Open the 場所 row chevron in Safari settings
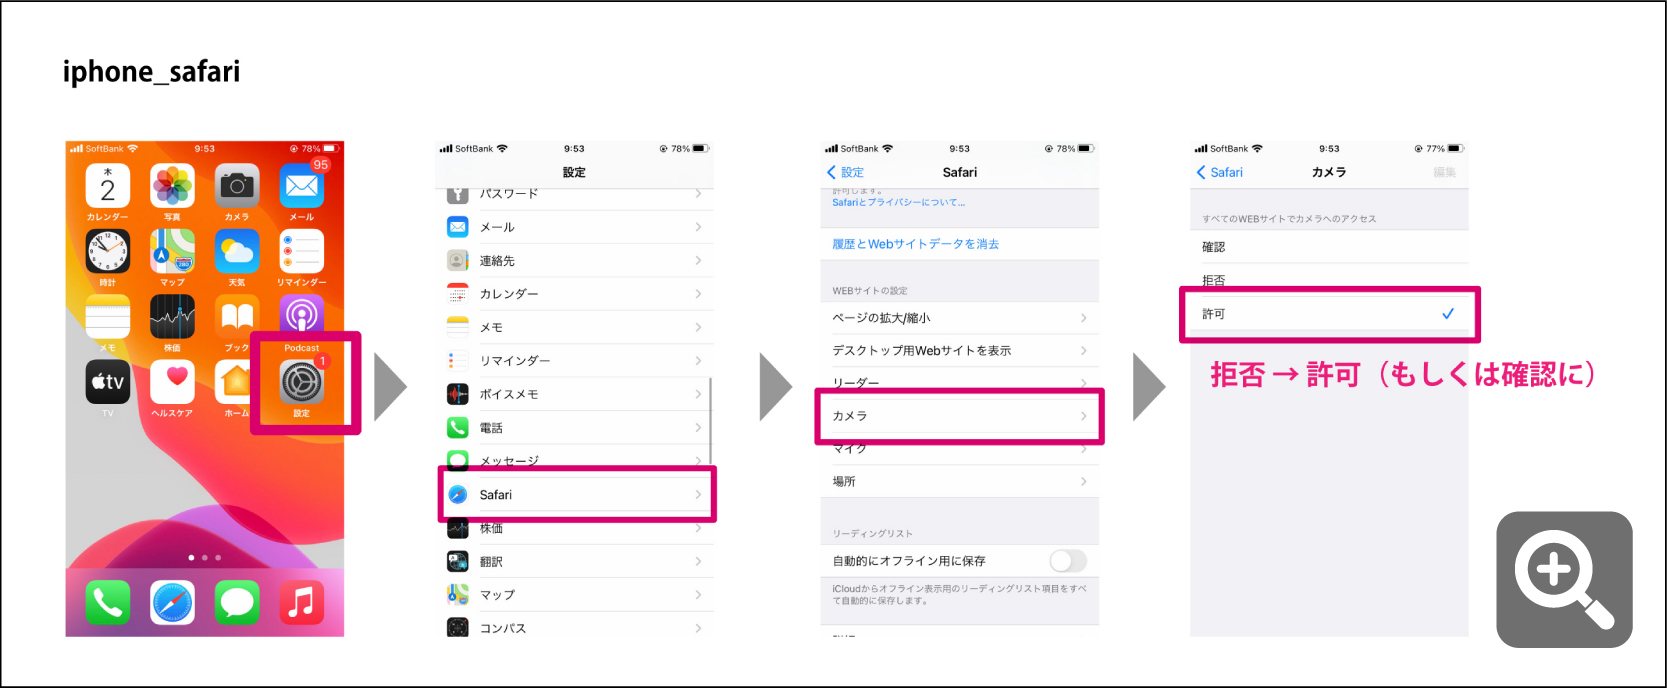The height and width of the screenshot is (688, 1667). point(1083,481)
